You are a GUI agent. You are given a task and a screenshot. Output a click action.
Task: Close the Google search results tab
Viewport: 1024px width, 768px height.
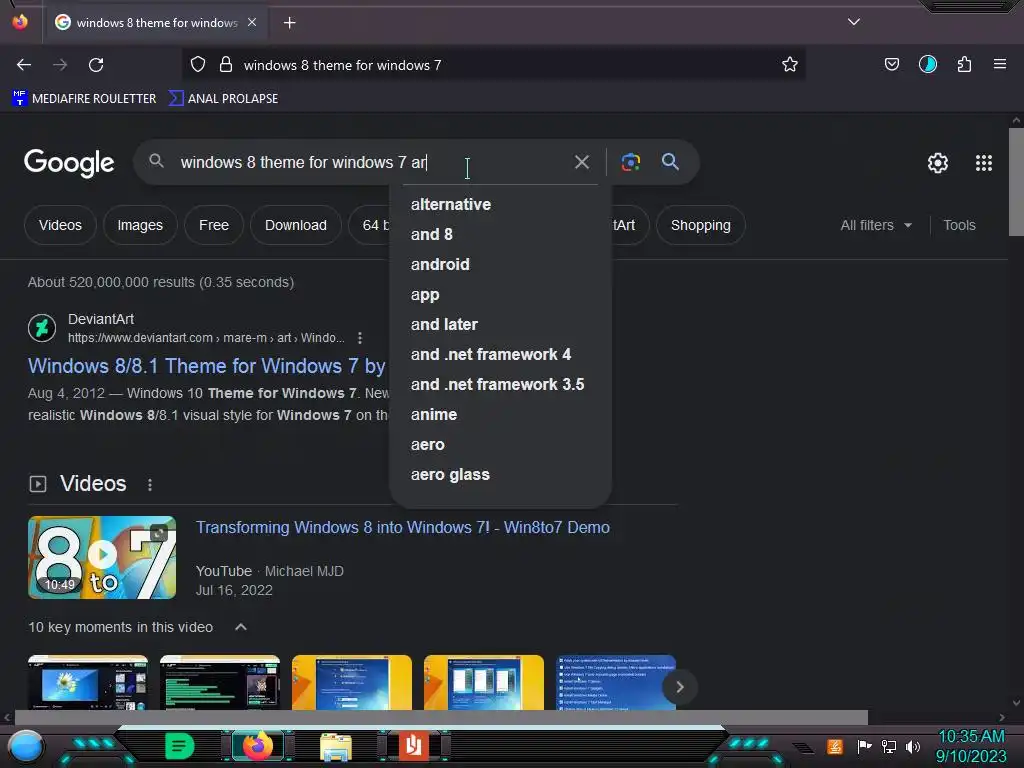point(252,22)
